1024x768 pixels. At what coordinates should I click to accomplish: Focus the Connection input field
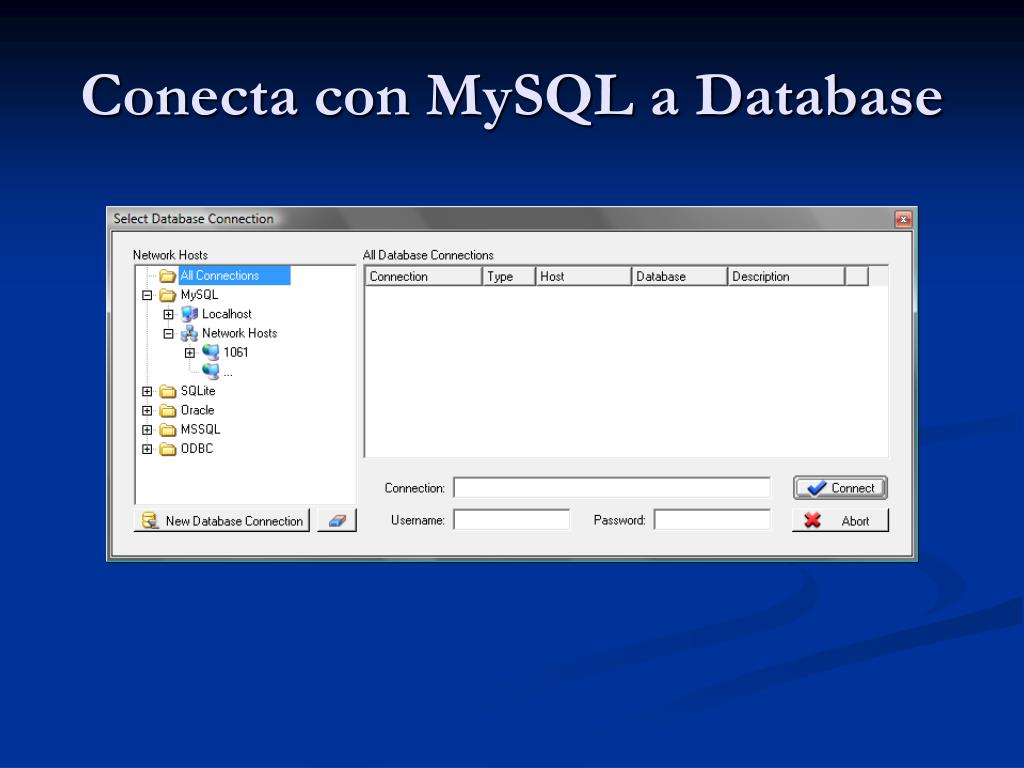(x=612, y=488)
